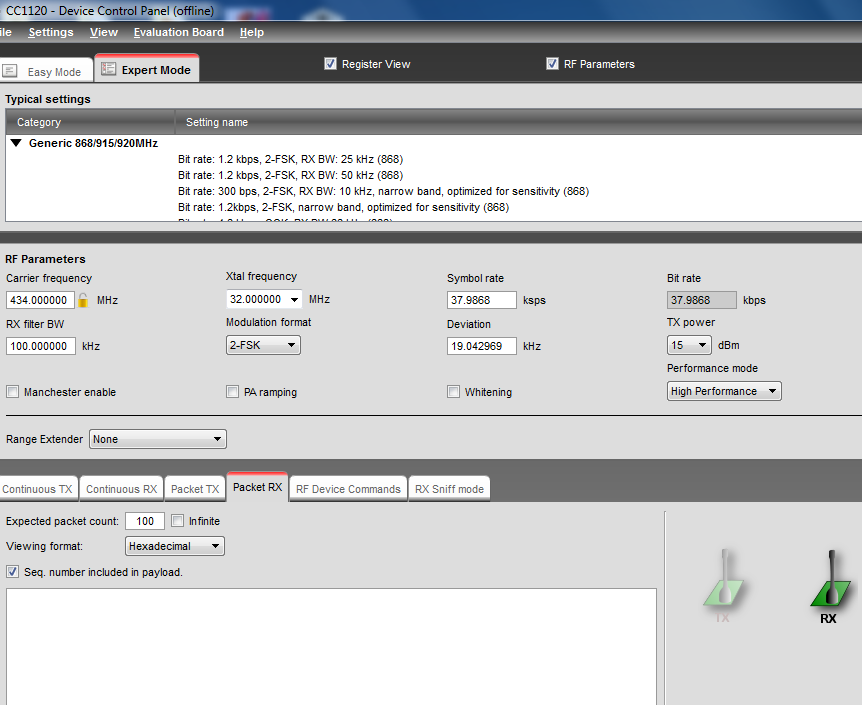
Task: Click the carrier frequency lock icon
Action: [83, 300]
